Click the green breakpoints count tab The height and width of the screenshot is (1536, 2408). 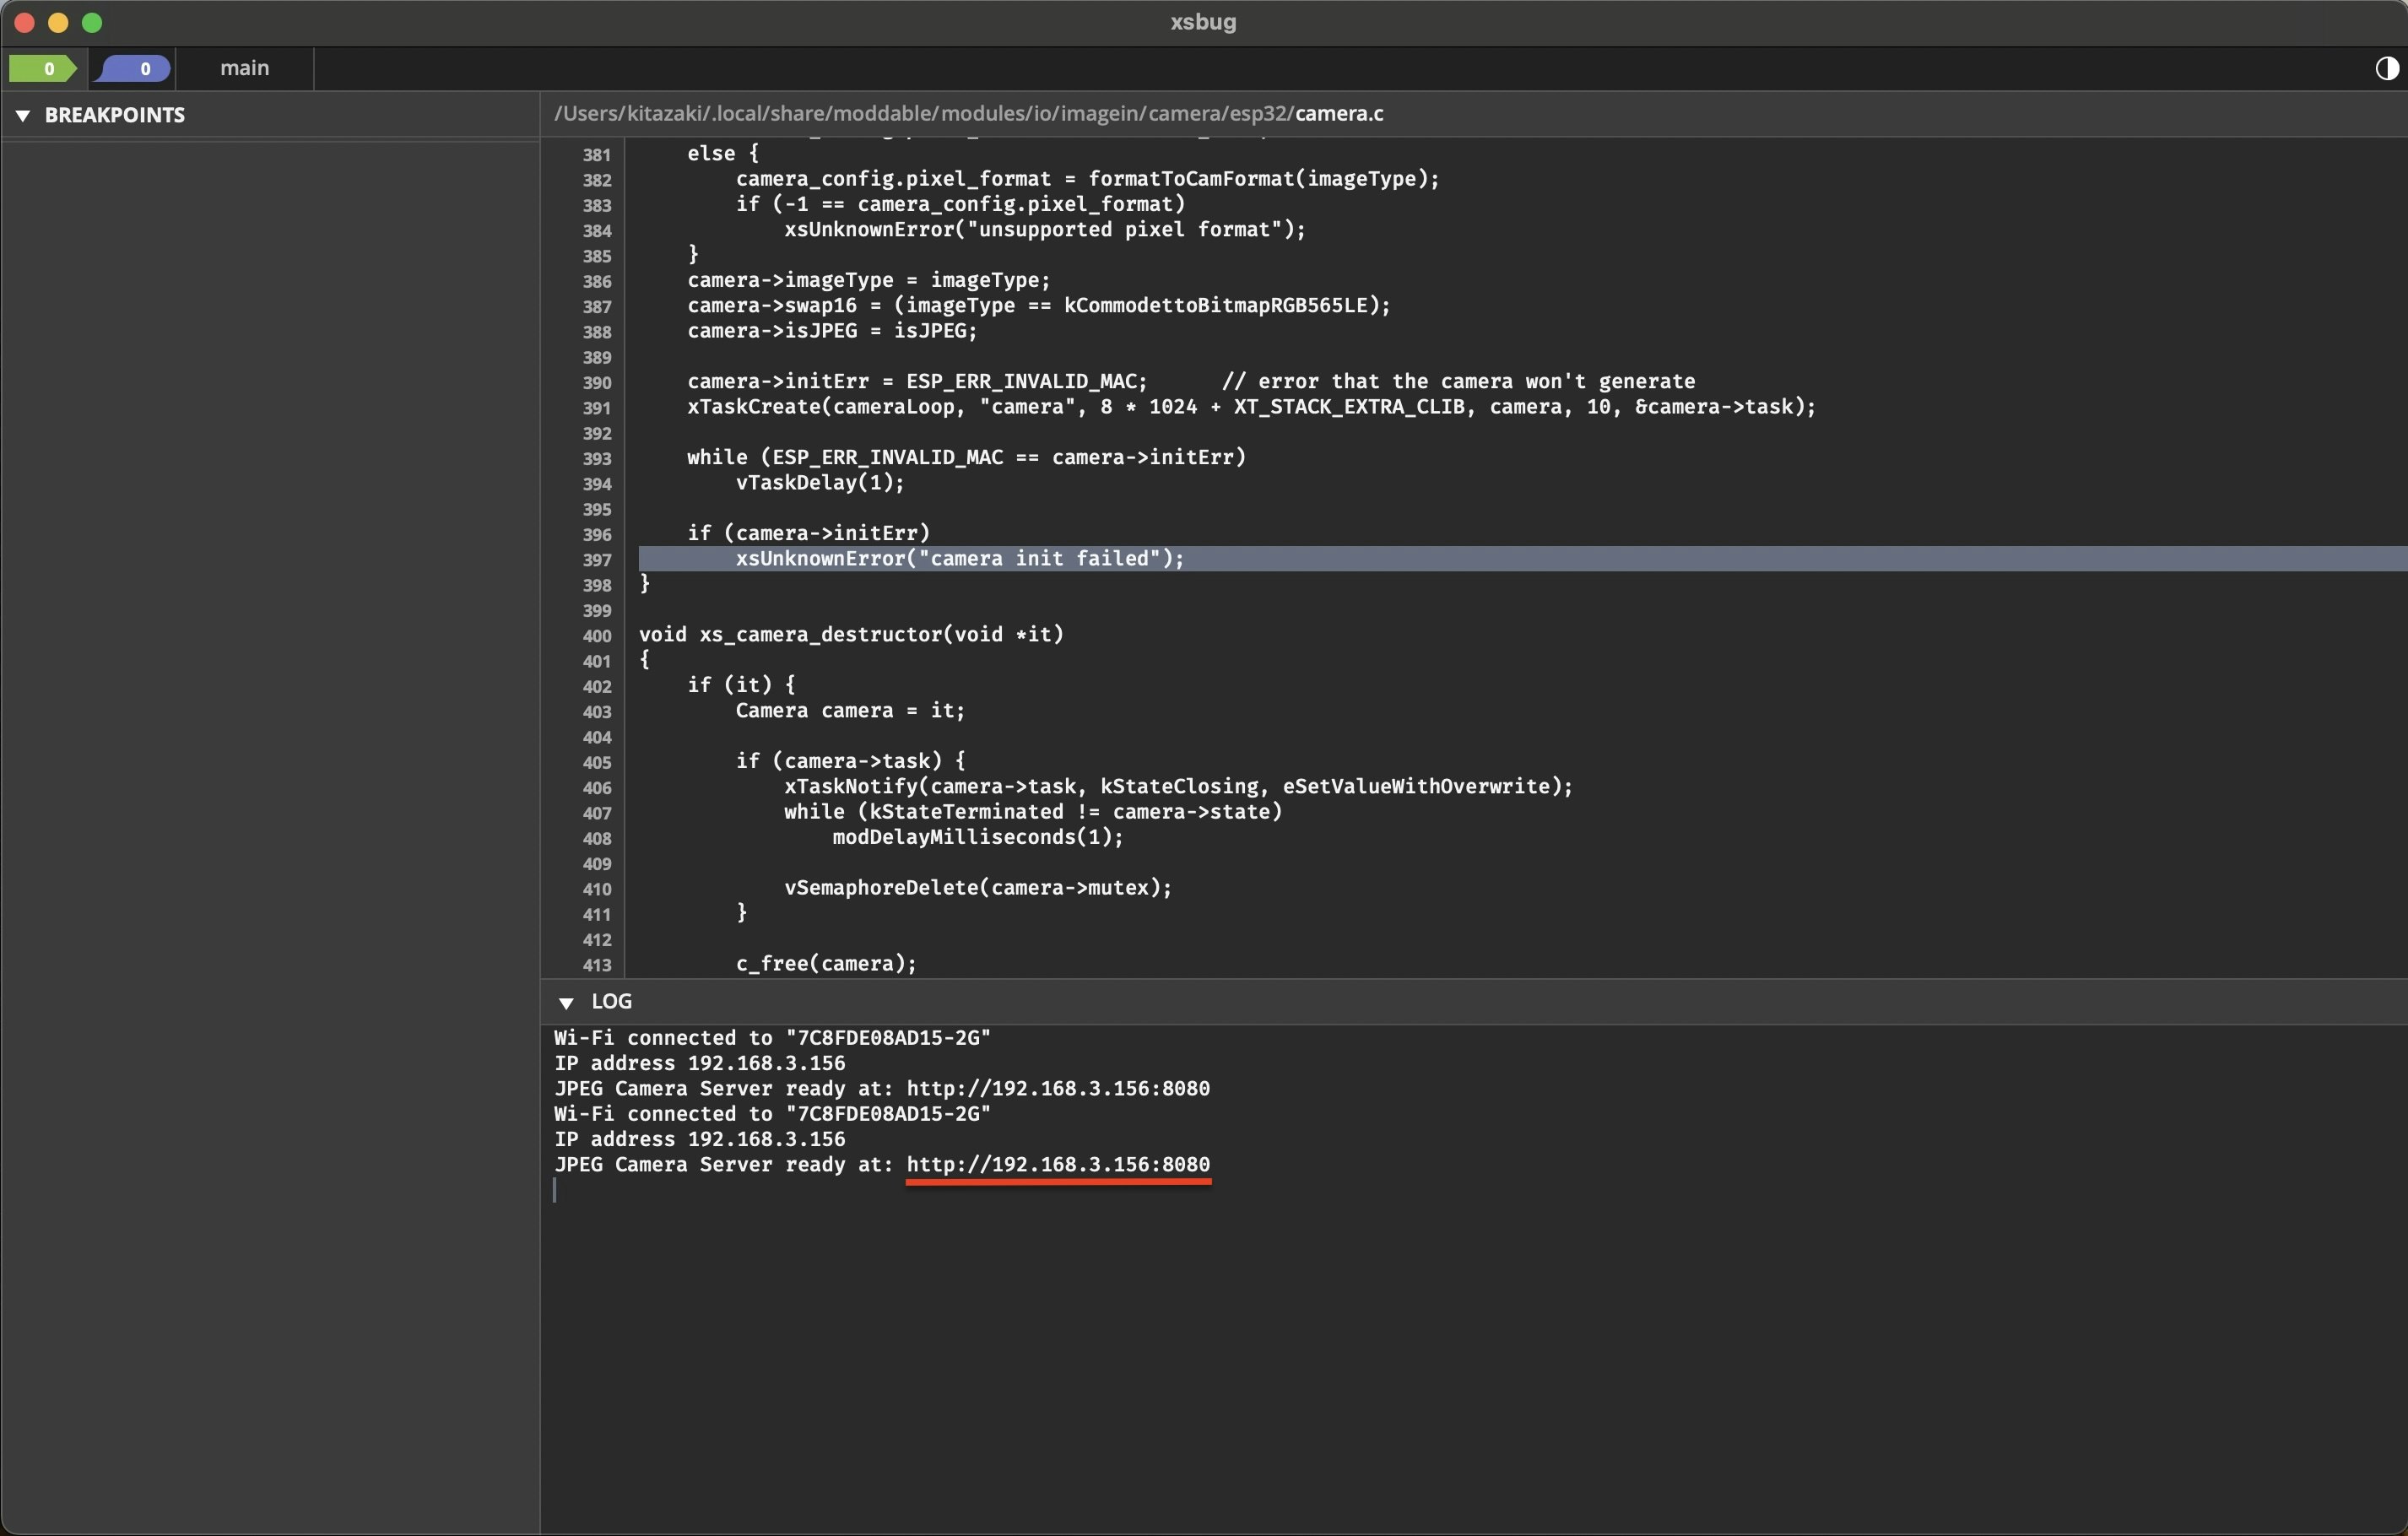[x=42, y=68]
